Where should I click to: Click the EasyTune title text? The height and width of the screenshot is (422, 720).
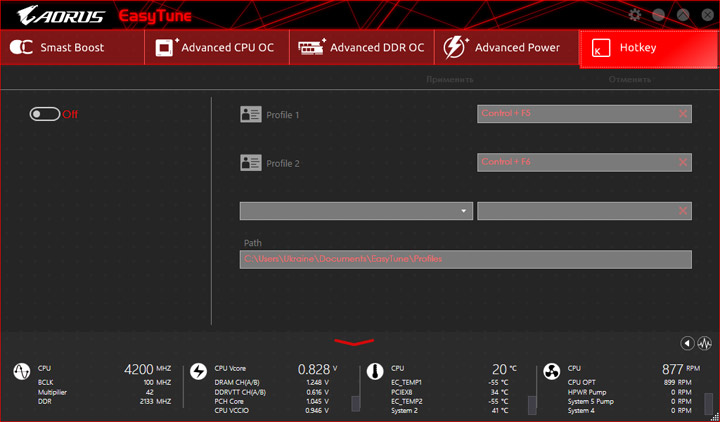[x=155, y=17]
